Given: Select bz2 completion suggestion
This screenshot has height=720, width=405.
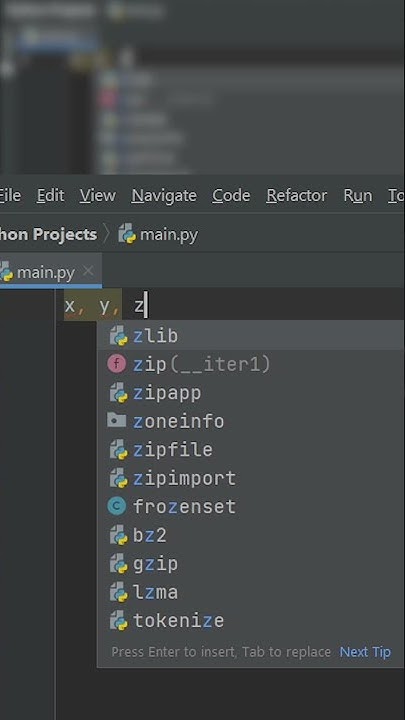Looking at the screenshot, I should (251, 535).
